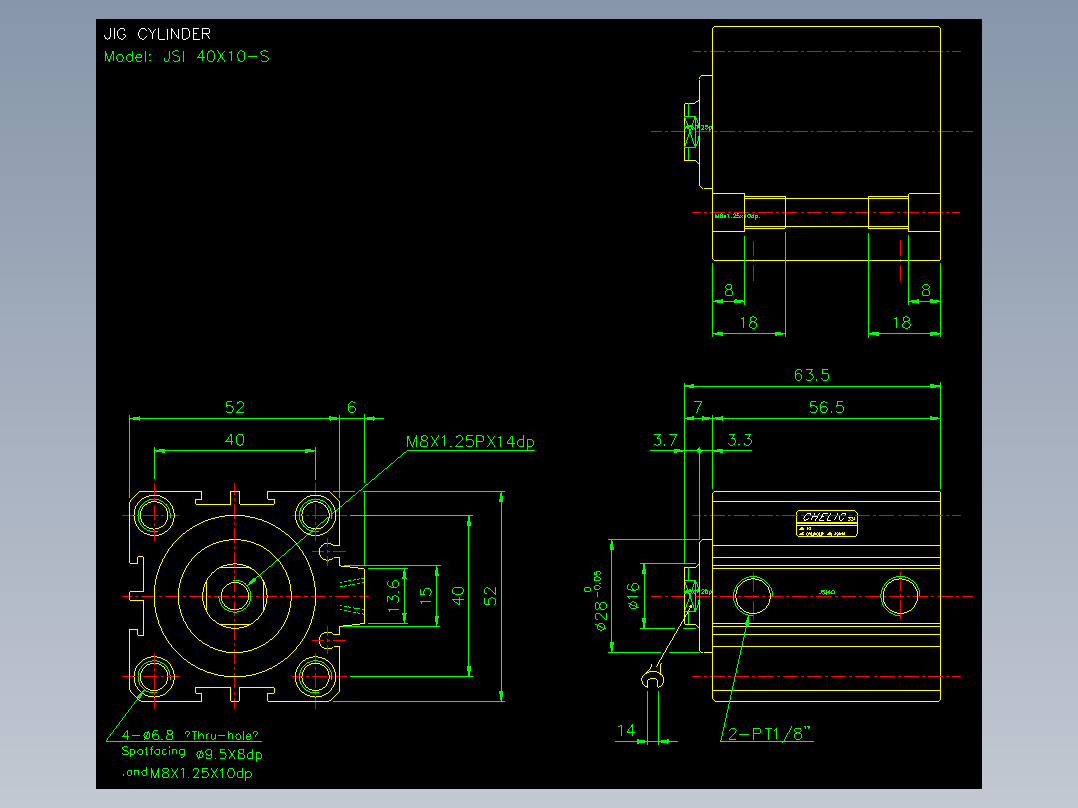The width and height of the screenshot is (1078, 808).
Task: Click the right air port circle on side view
Action: pyautogui.click(x=900, y=596)
